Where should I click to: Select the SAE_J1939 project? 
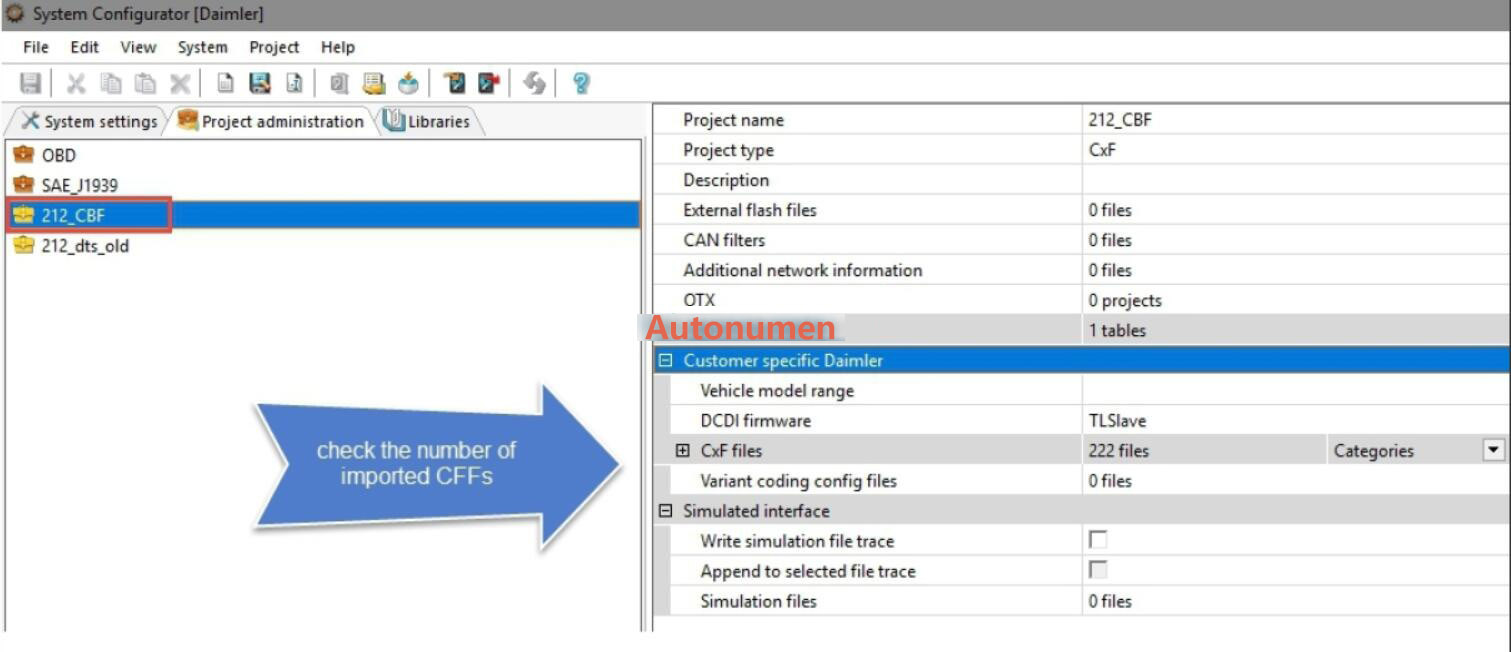(79, 185)
